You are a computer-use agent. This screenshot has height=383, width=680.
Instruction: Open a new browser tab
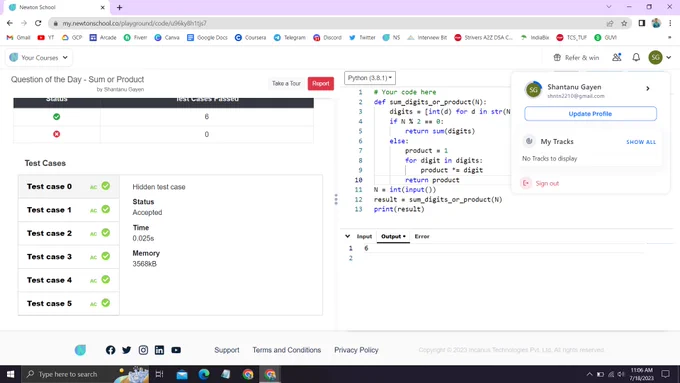tap(119, 7)
